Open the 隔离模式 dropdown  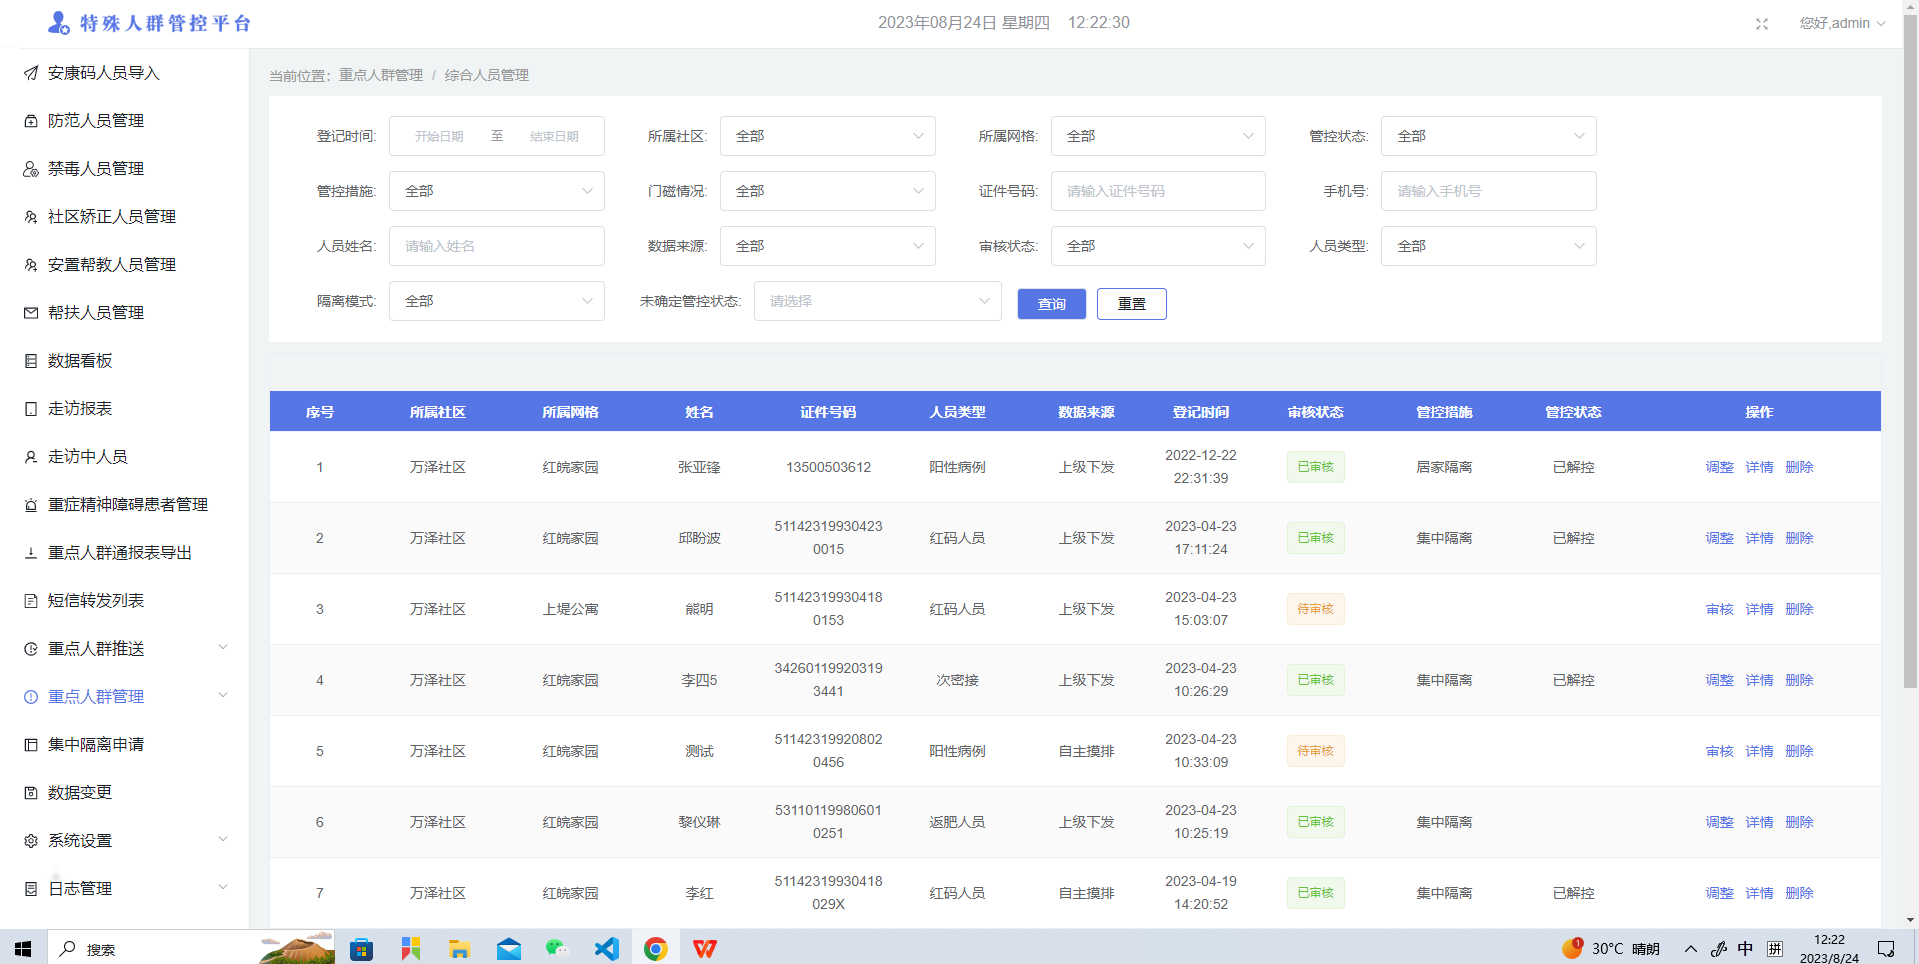point(496,301)
